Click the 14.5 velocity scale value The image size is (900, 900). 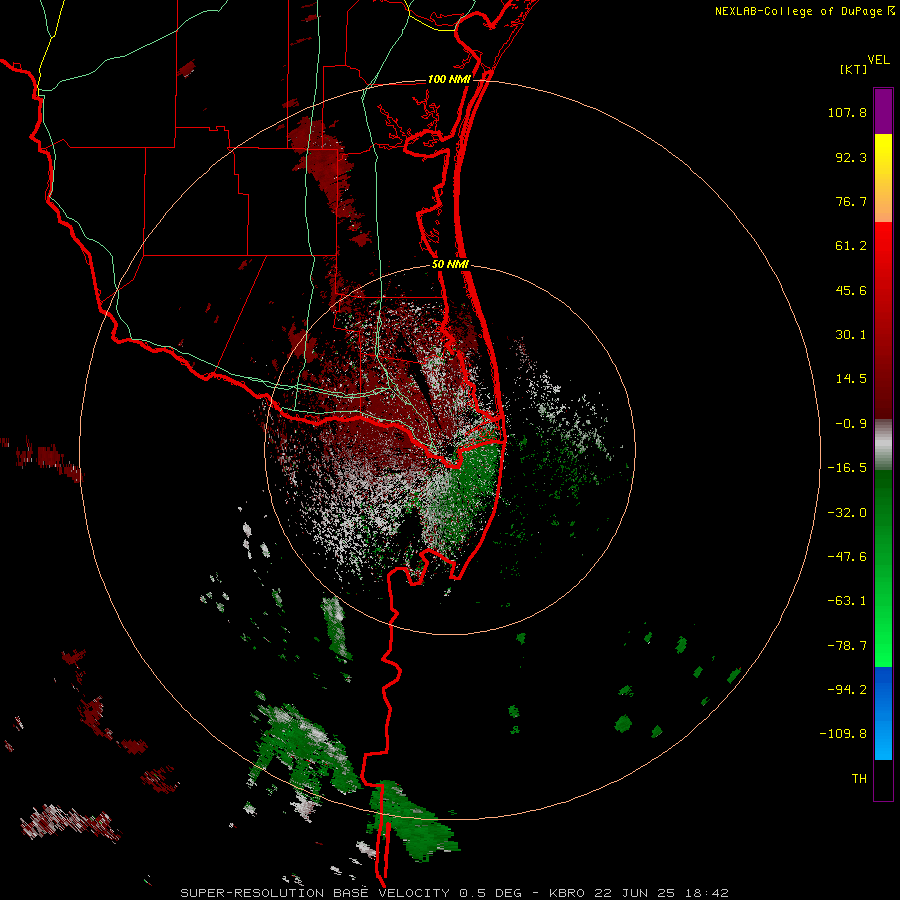[851, 379]
